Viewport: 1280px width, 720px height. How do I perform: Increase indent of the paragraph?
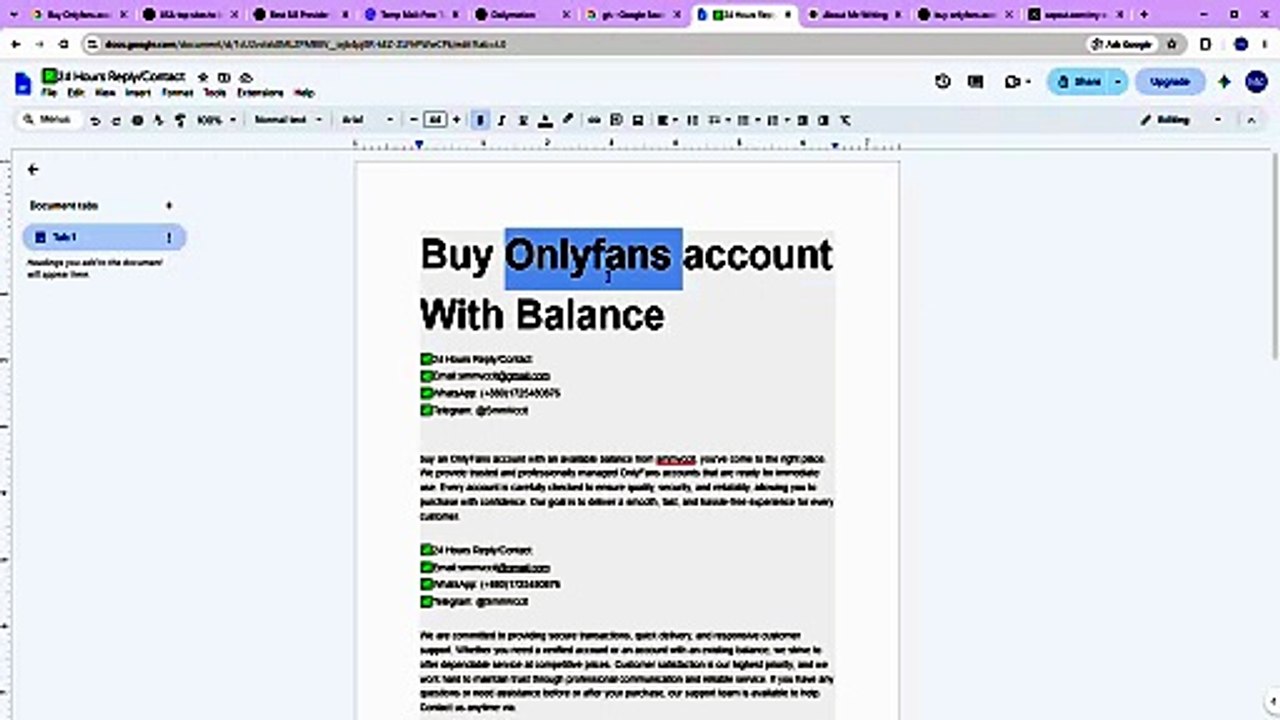823,120
